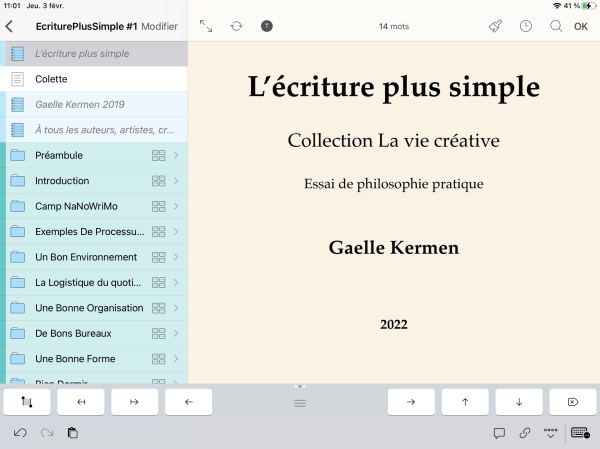The height and width of the screenshot is (449, 600).
Task: Tap the comment bubble icon
Action: 499,433
